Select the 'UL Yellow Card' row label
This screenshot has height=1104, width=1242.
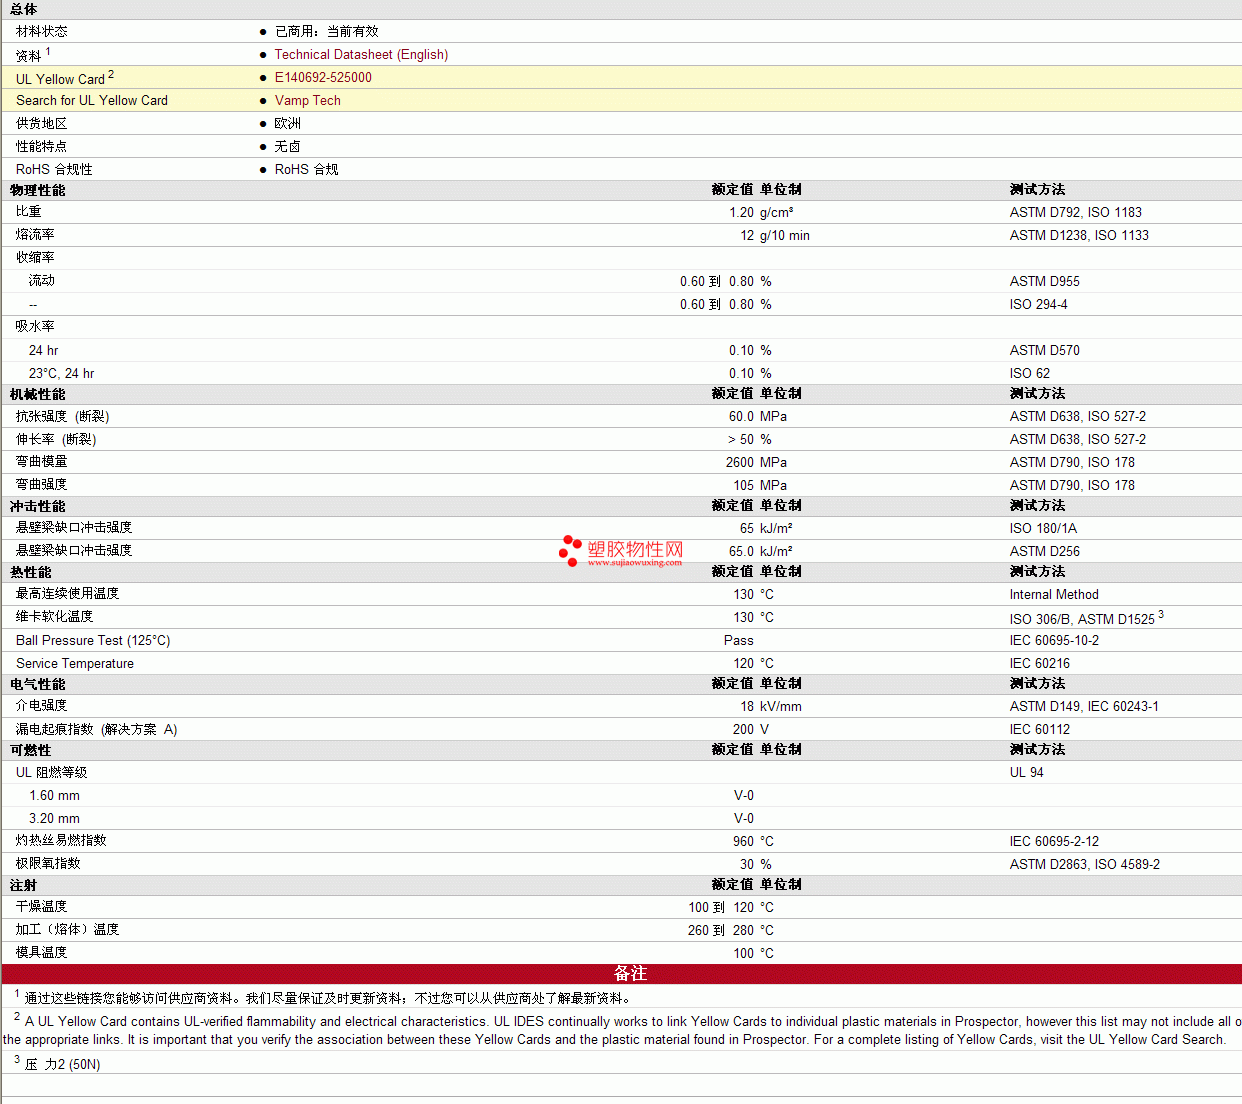pos(60,79)
